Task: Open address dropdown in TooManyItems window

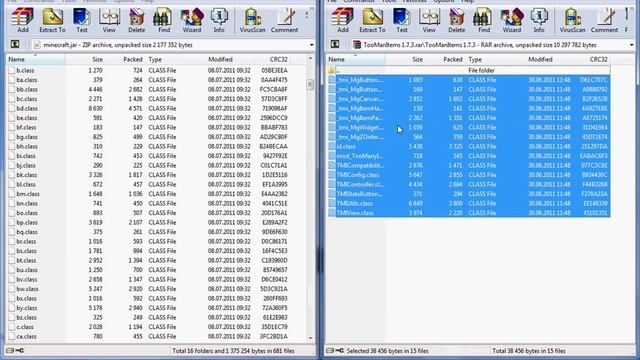Action: (631, 45)
